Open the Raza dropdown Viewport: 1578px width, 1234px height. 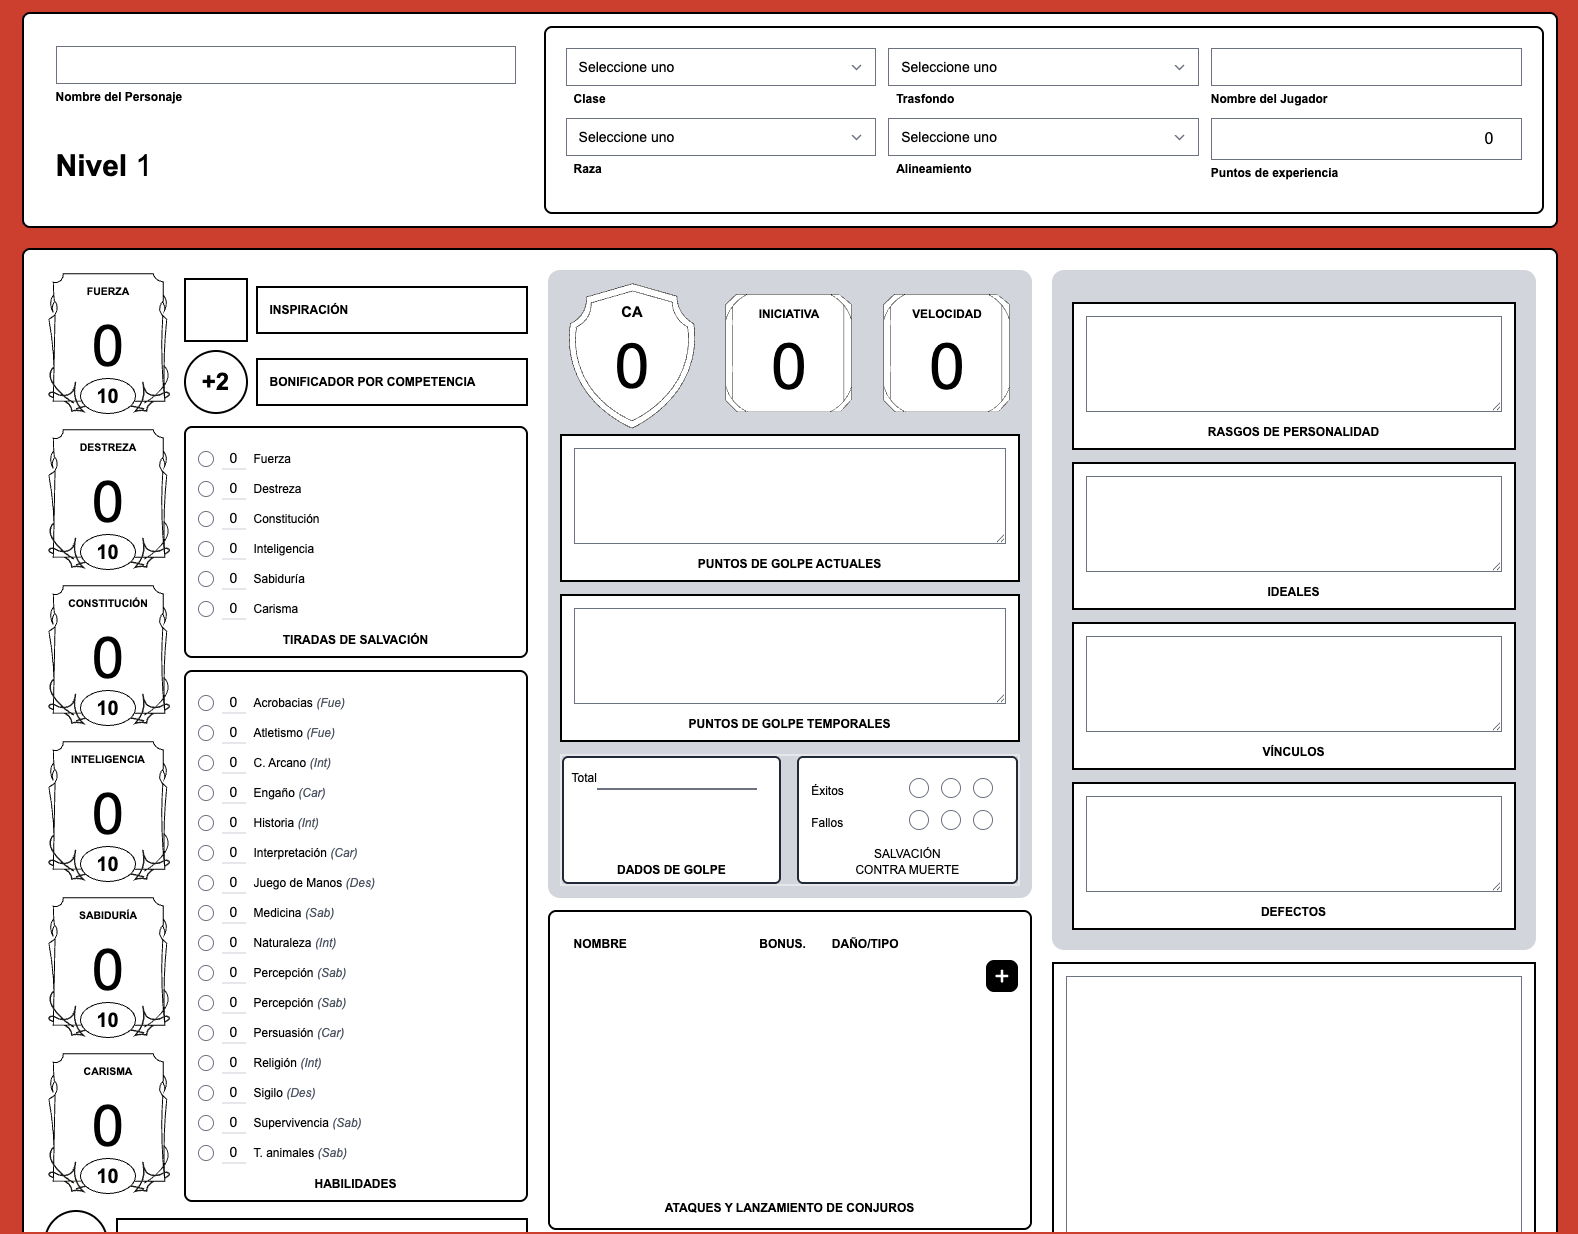pyautogui.click(x=720, y=137)
